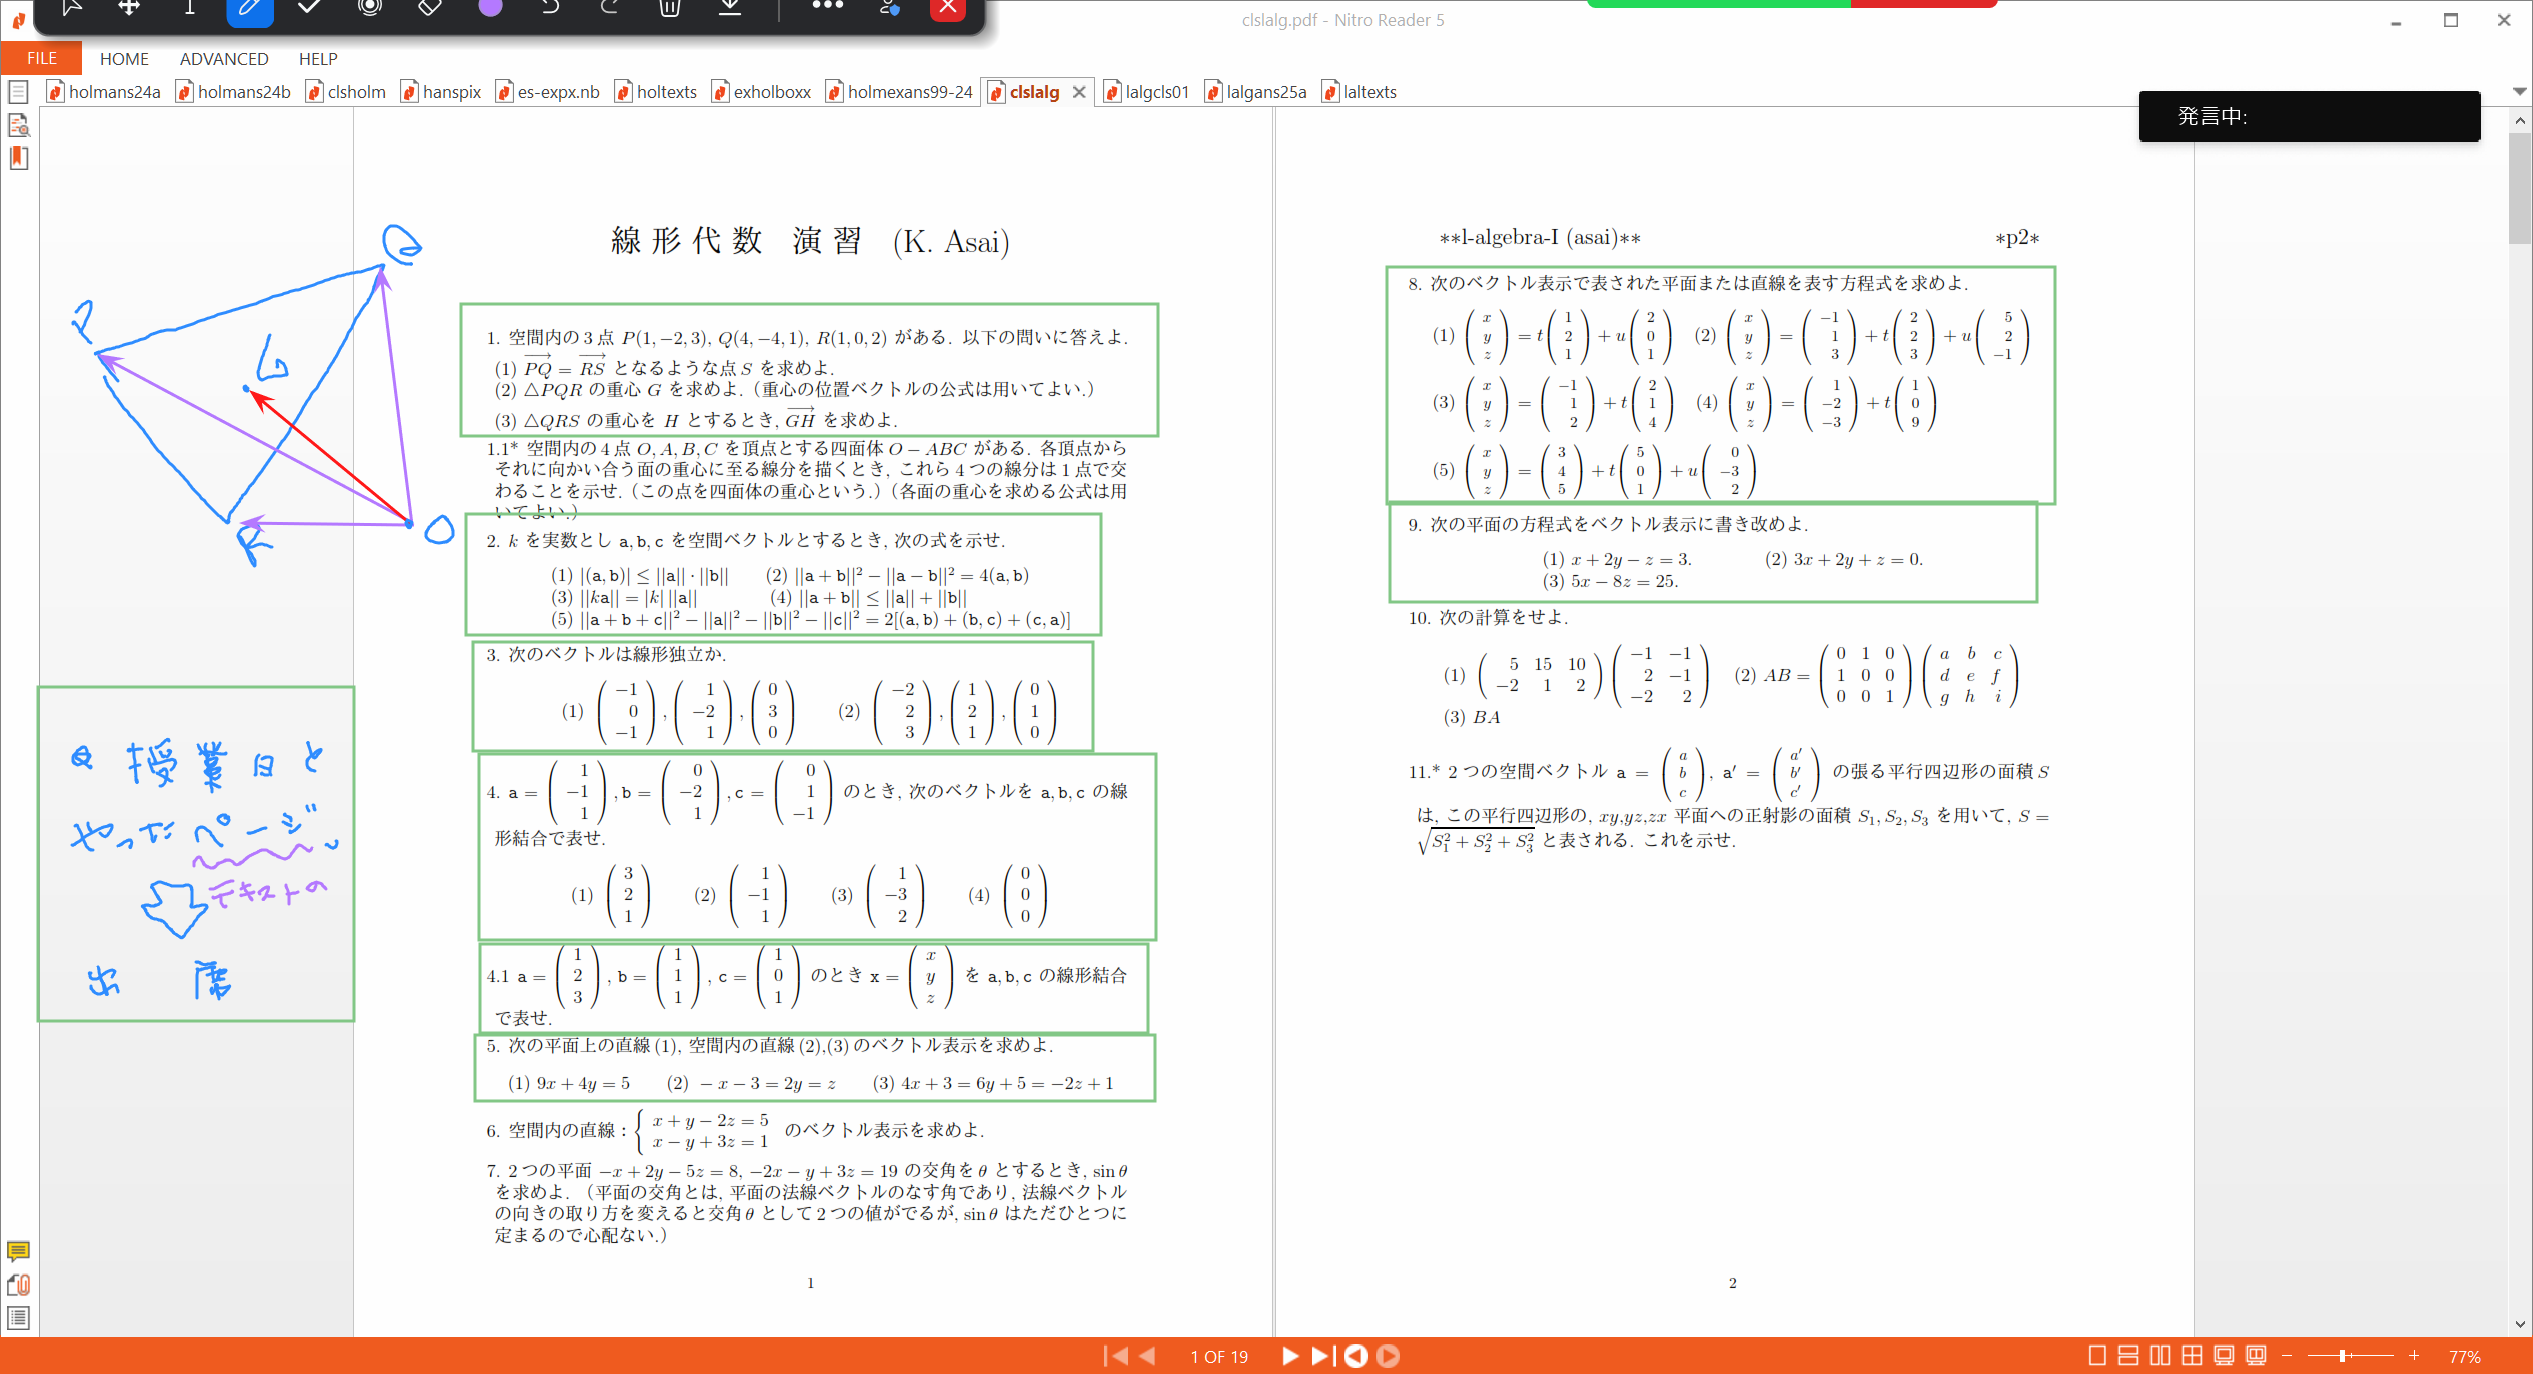This screenshot has width=2533, height=1374.
Task: Open the Bookmarks pane in left sidebar
Action: pos(19,158)
